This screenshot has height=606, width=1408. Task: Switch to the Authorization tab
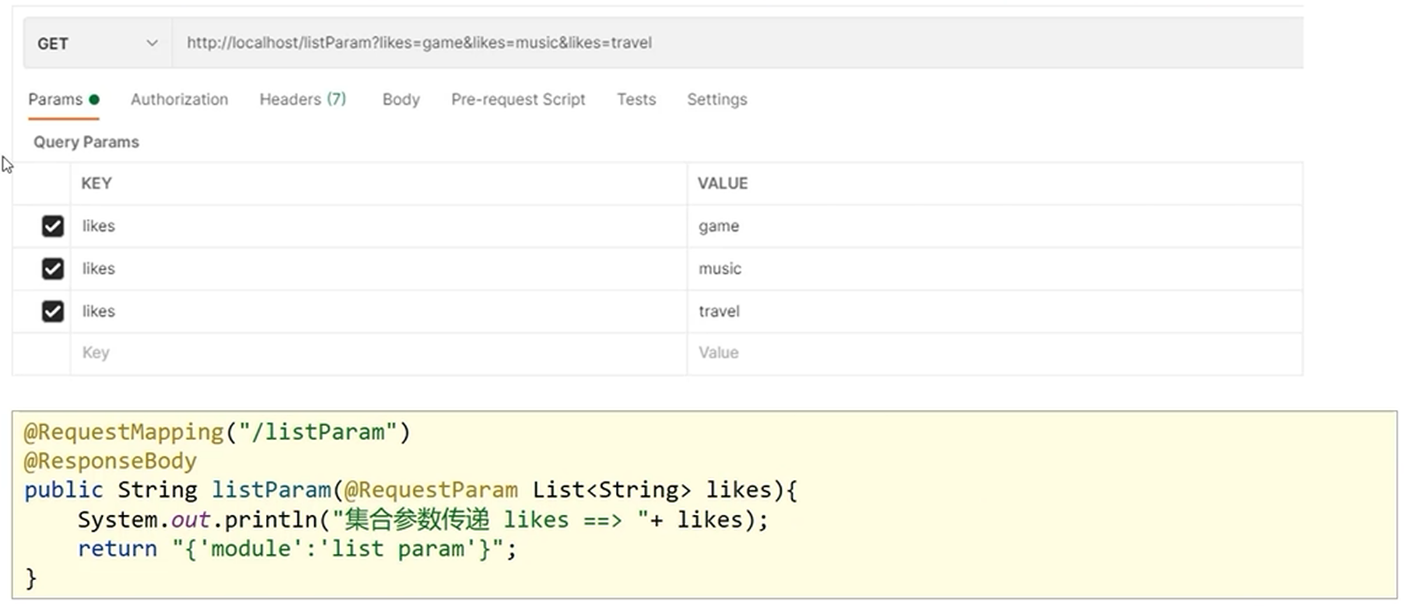click(179, 99)
